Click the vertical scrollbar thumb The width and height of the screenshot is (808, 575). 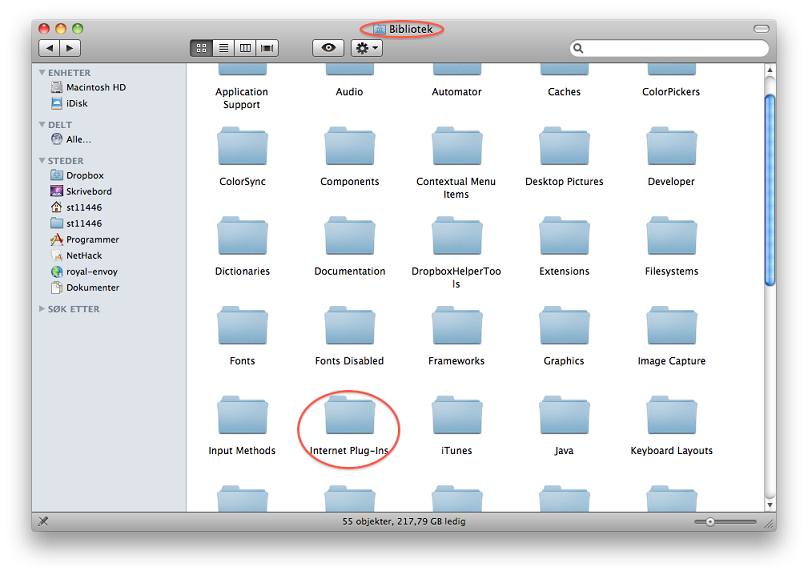tap(769, 190)
